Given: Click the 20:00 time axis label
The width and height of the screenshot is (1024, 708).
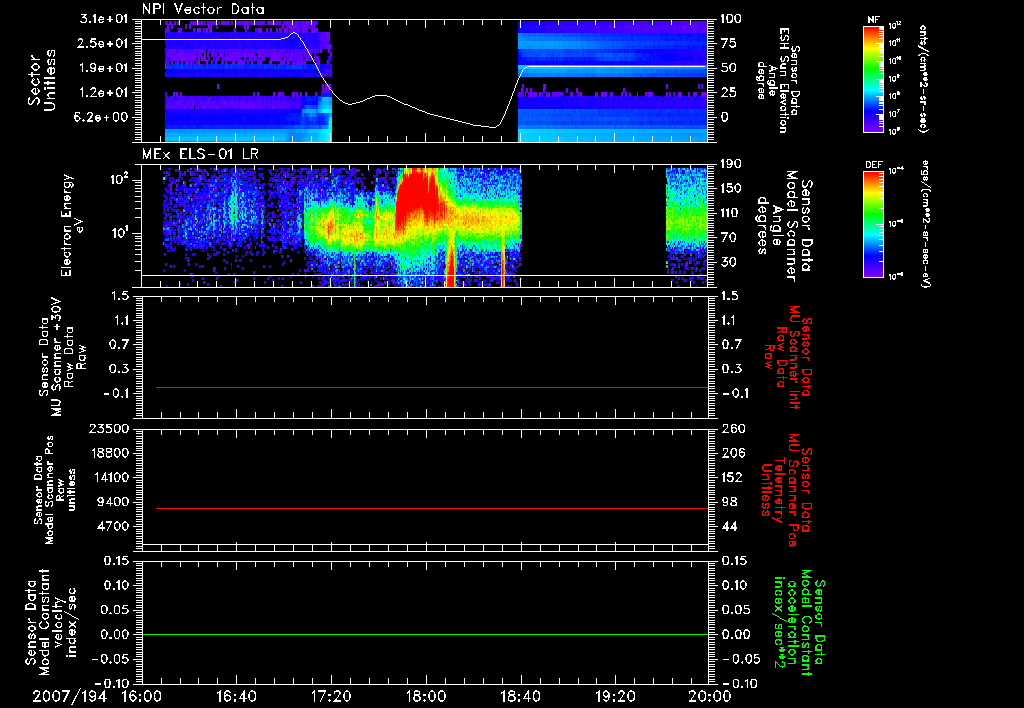Looking at the screenshot, I should (x=710, y=697).
